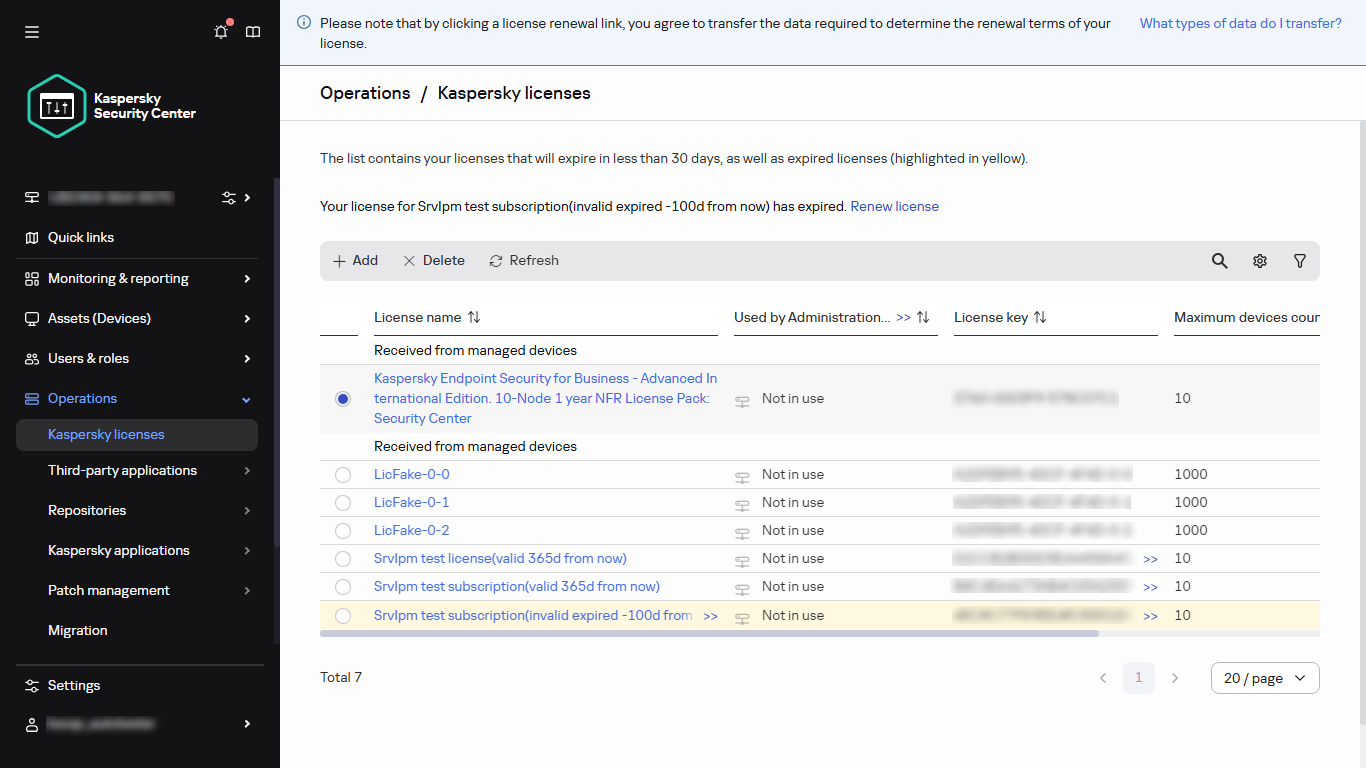Click the Renew license link
This screenshot has height=768, width=1366.
(894, 207)
